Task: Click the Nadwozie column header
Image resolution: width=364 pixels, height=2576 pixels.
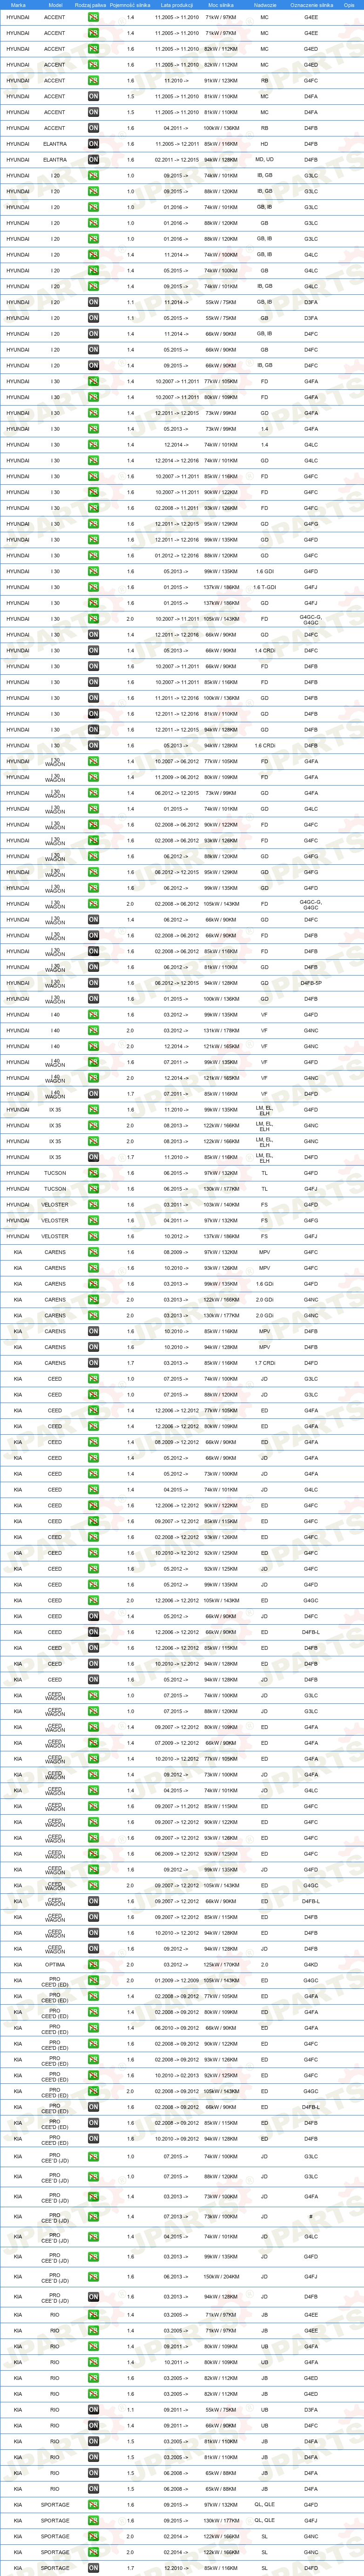Action: pyautogui.click(x=264, y=5)
